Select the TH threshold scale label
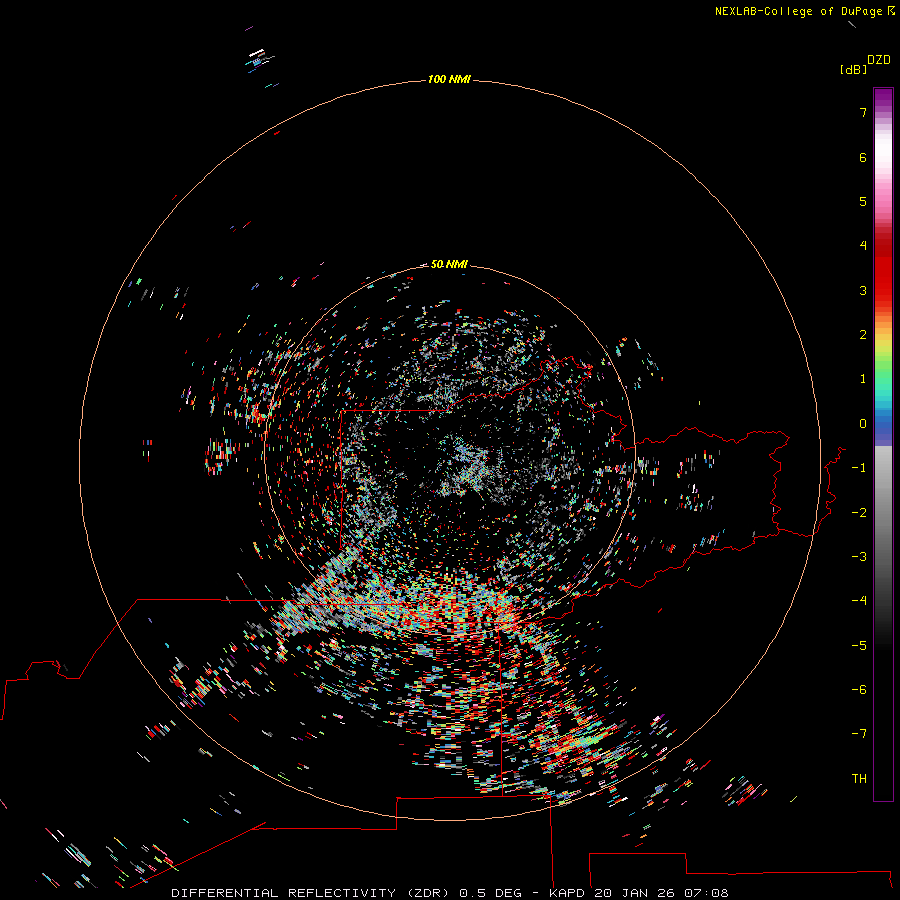 click(x=859, y=779)
